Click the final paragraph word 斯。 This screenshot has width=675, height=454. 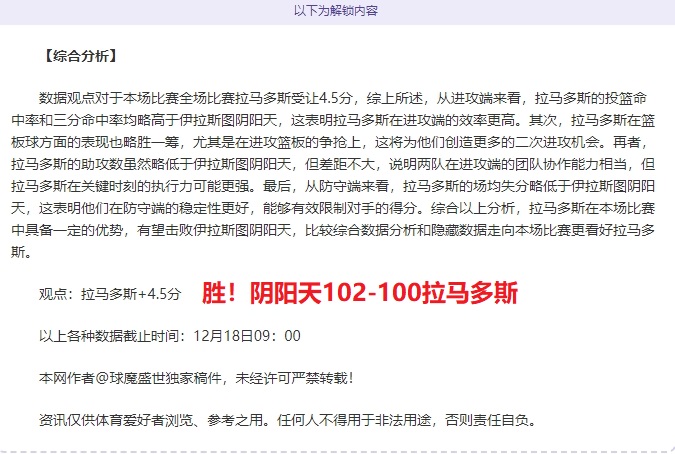point(22,252)
